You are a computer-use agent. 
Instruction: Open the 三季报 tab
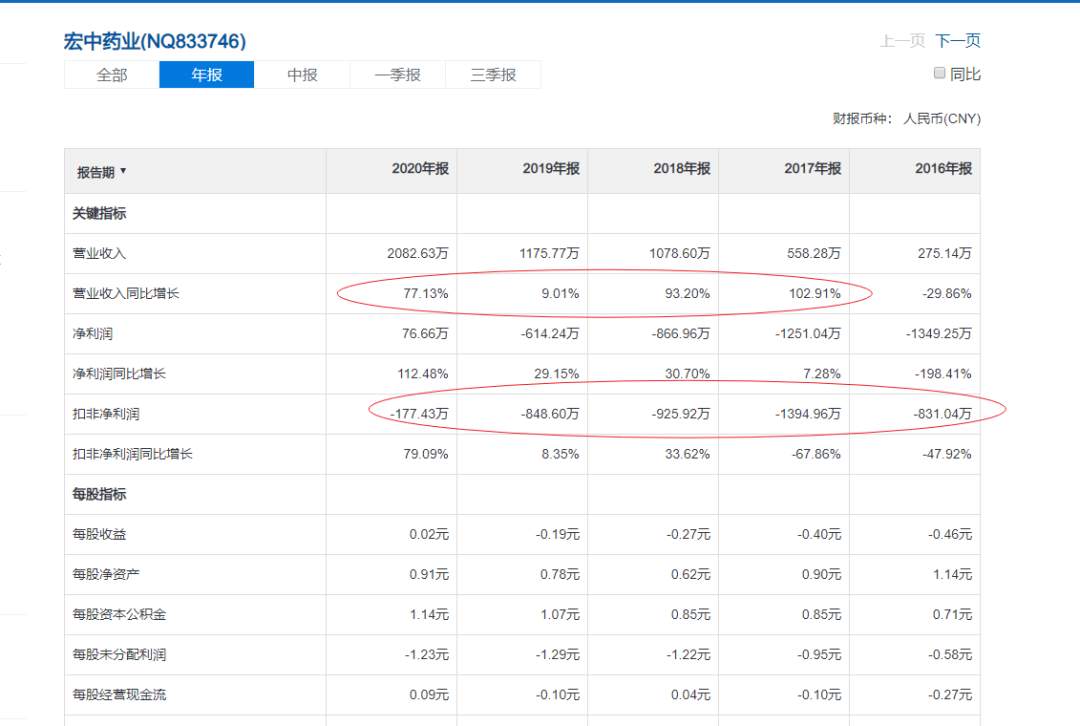(493, 74)
